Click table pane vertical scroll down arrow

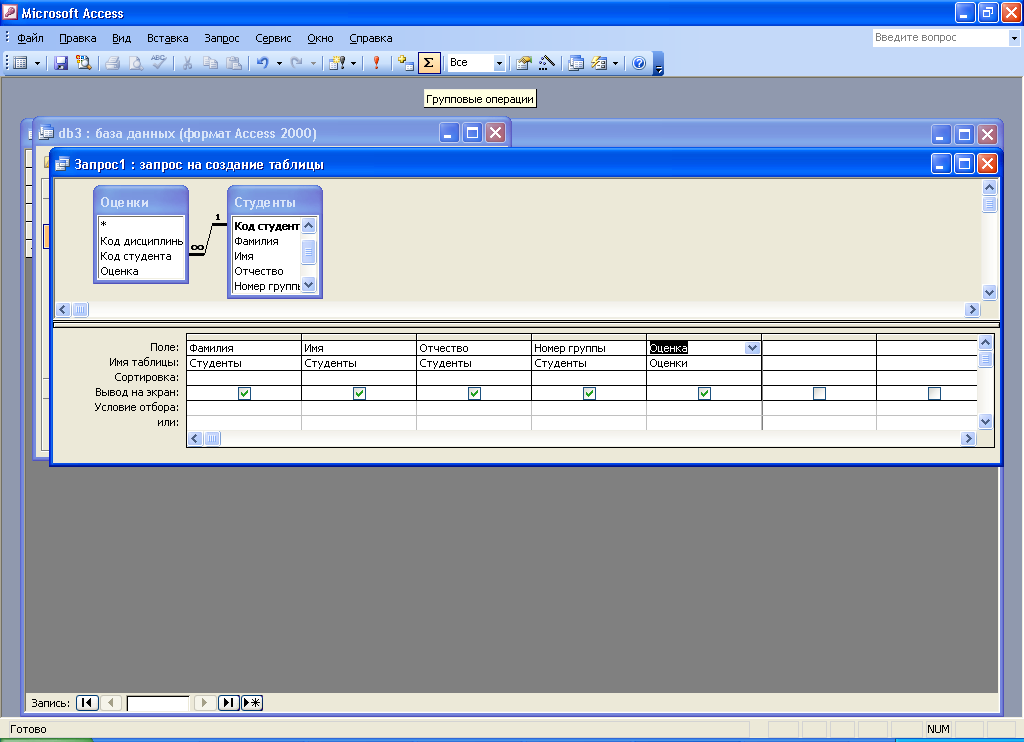point(989,293)
